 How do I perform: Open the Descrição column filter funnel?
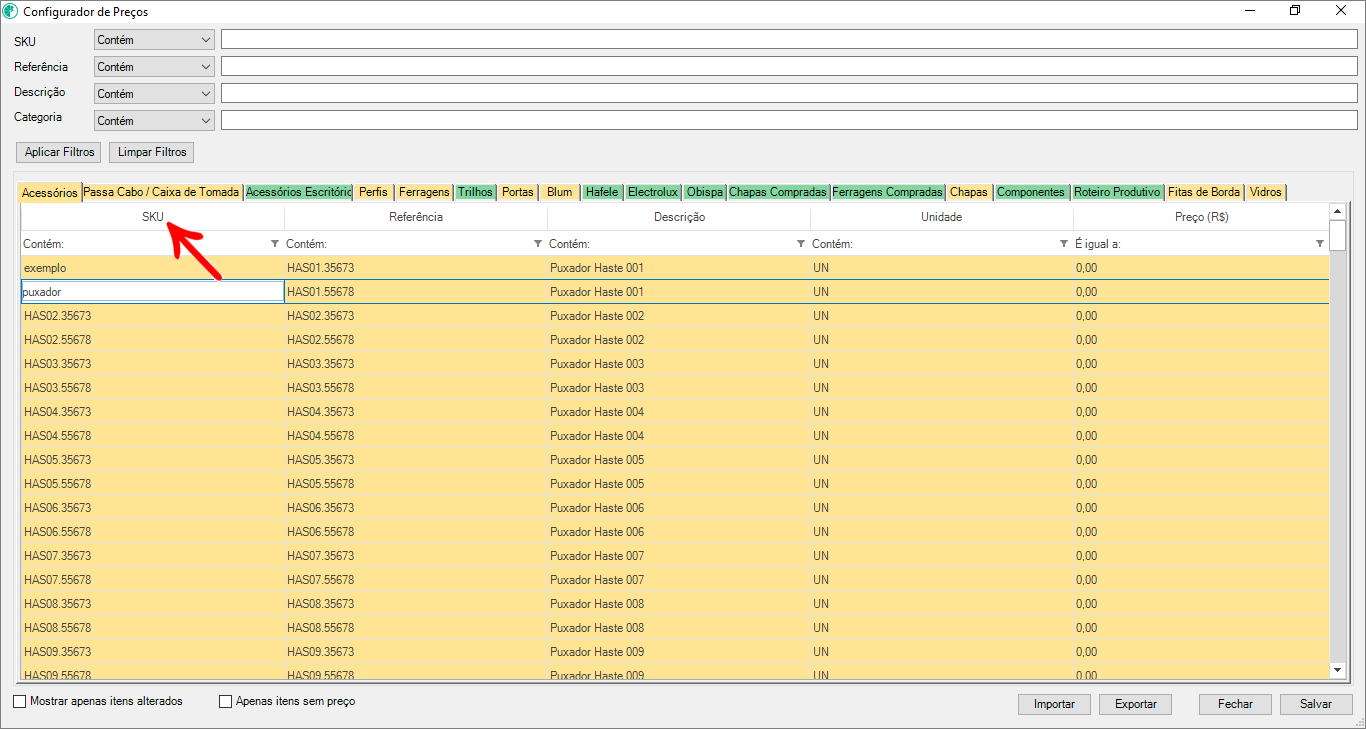coord(801,244)
